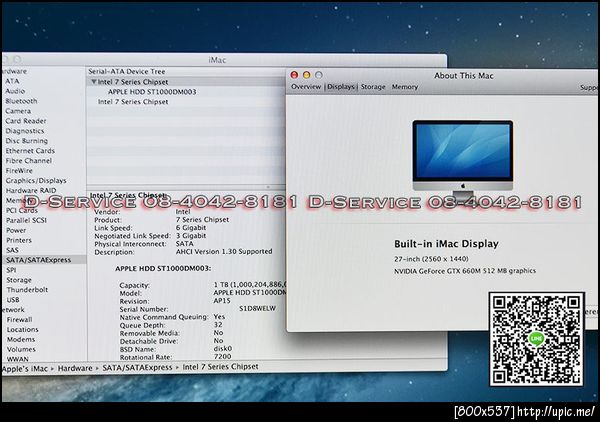Click Hardware in the path bar

[75, 368]
